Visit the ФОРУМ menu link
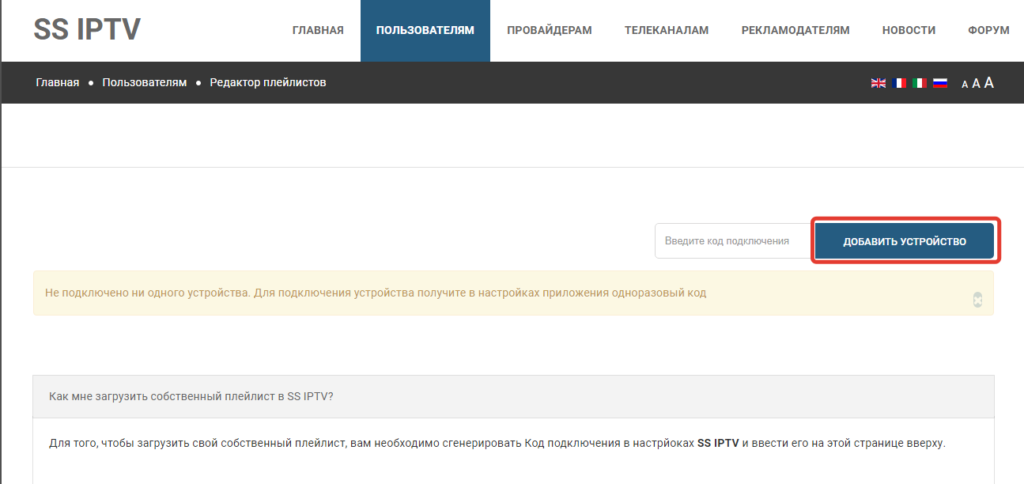 point(988,30)
